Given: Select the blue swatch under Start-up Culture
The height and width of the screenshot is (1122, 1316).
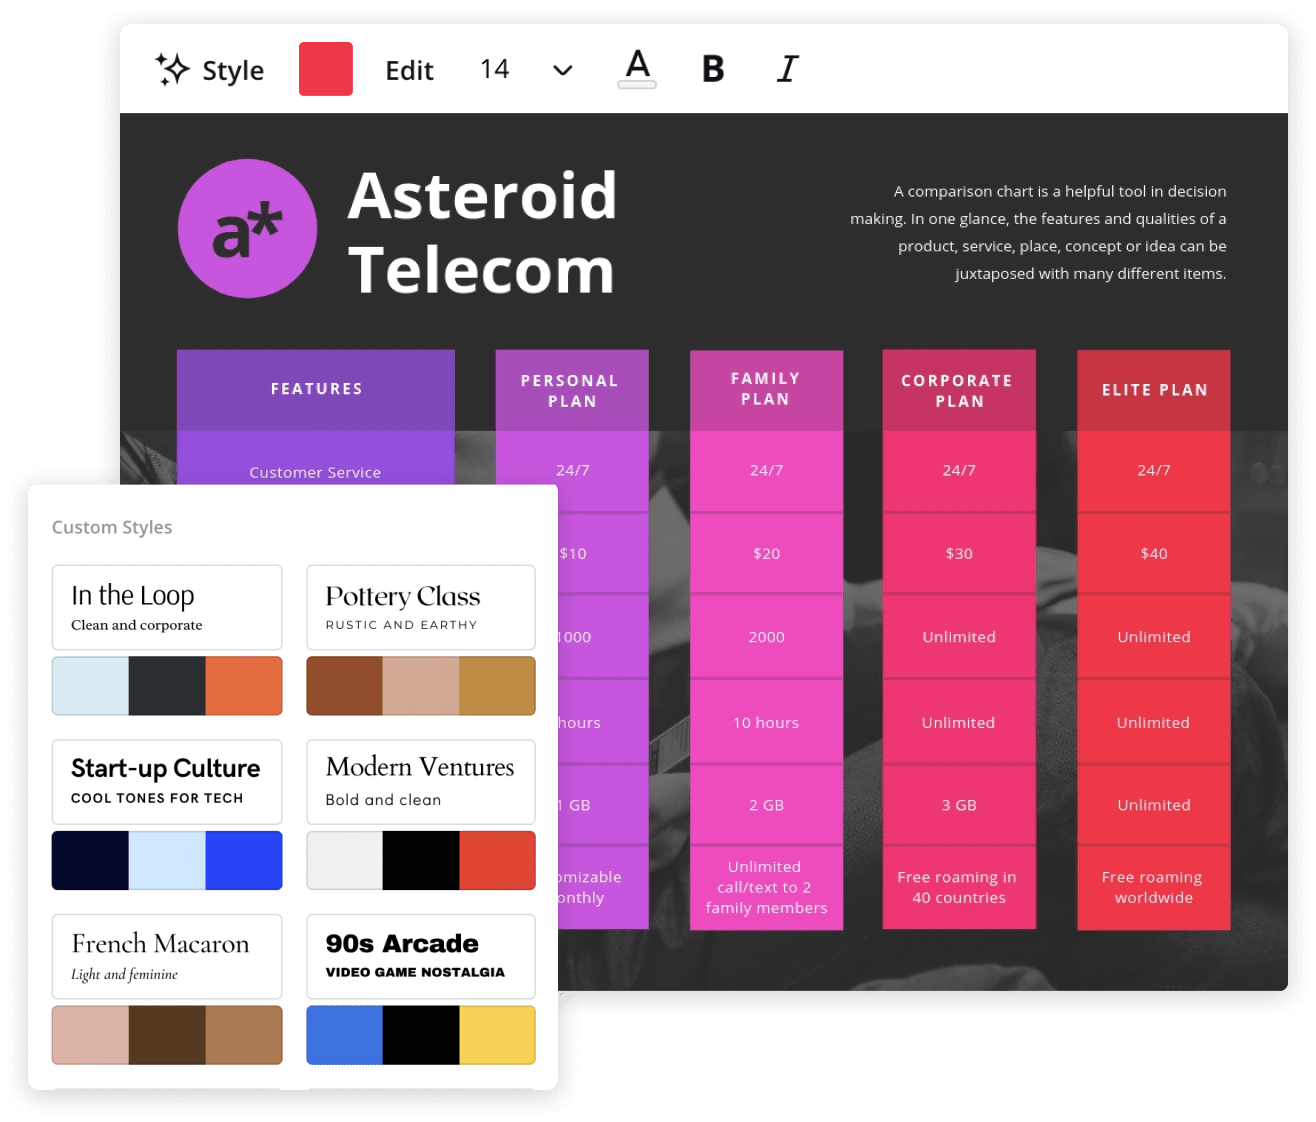Looking at the screenshot, I should click(x=243, y=860).
